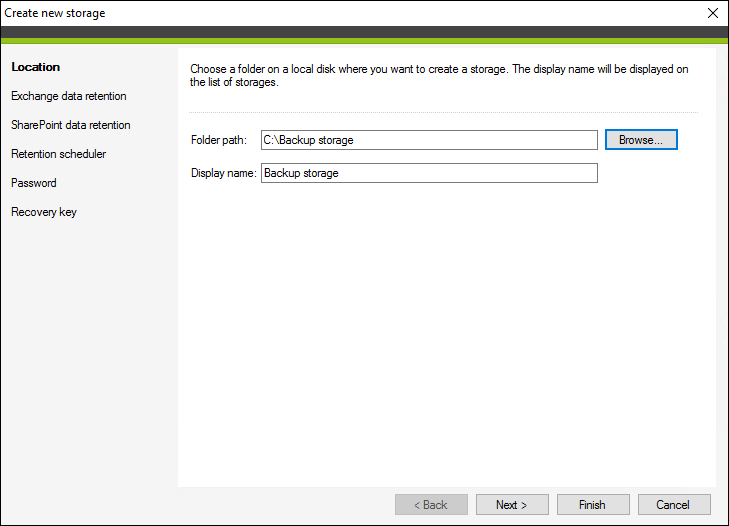Click the "Display name:" label
The image size is (729, 526).
point(224,173)
